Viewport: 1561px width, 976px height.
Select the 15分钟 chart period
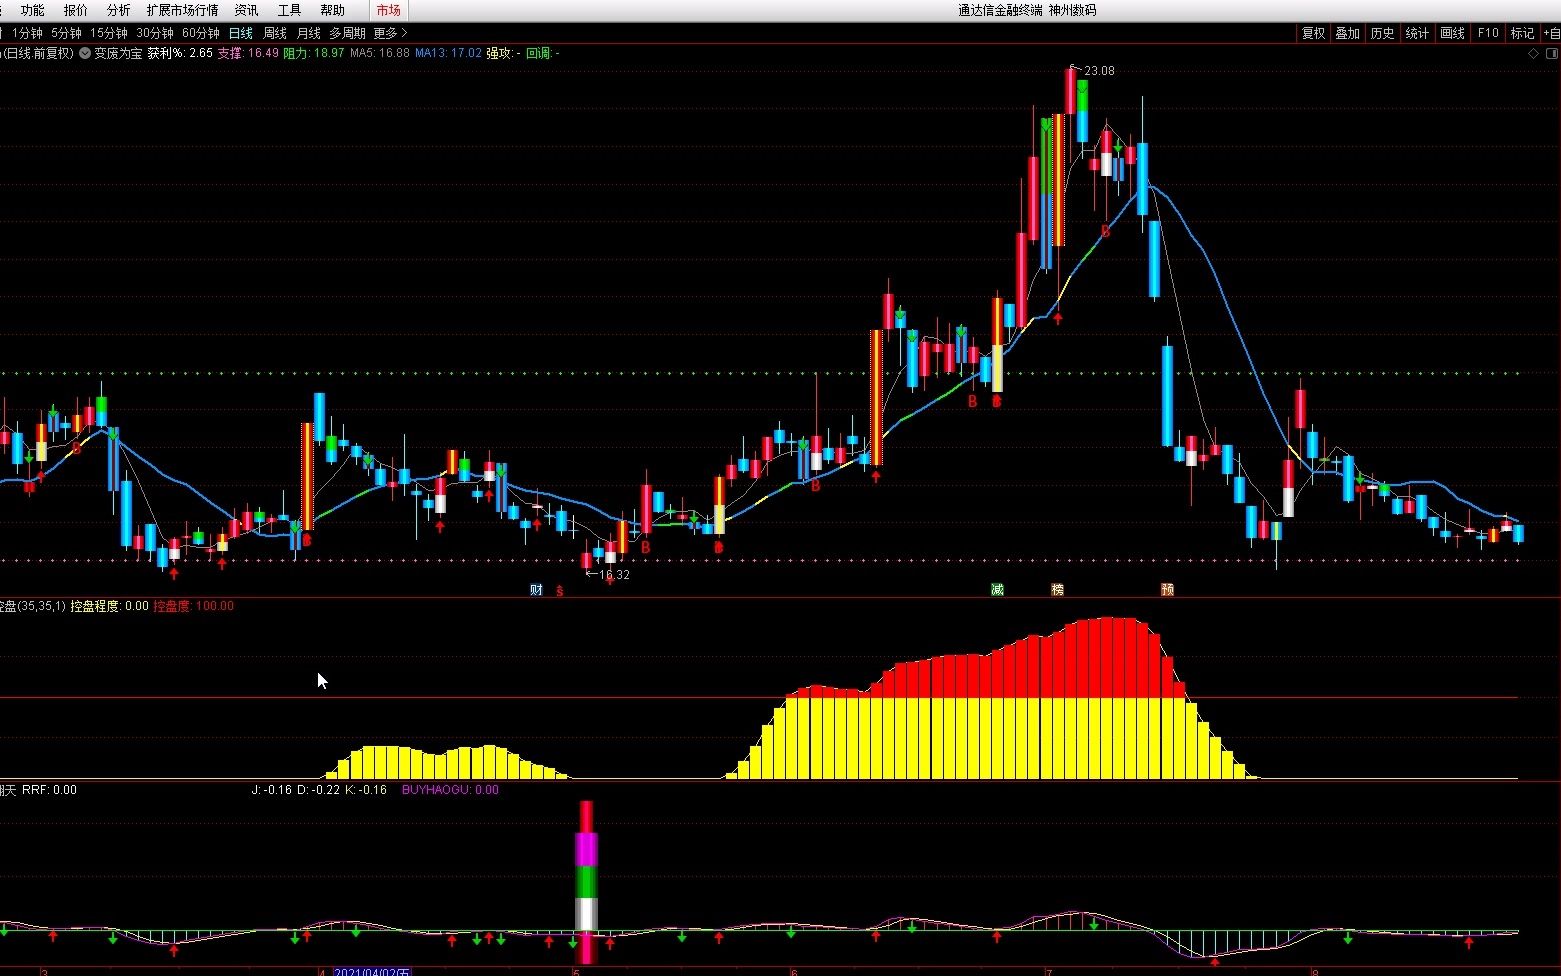click(x=109, y=33)
